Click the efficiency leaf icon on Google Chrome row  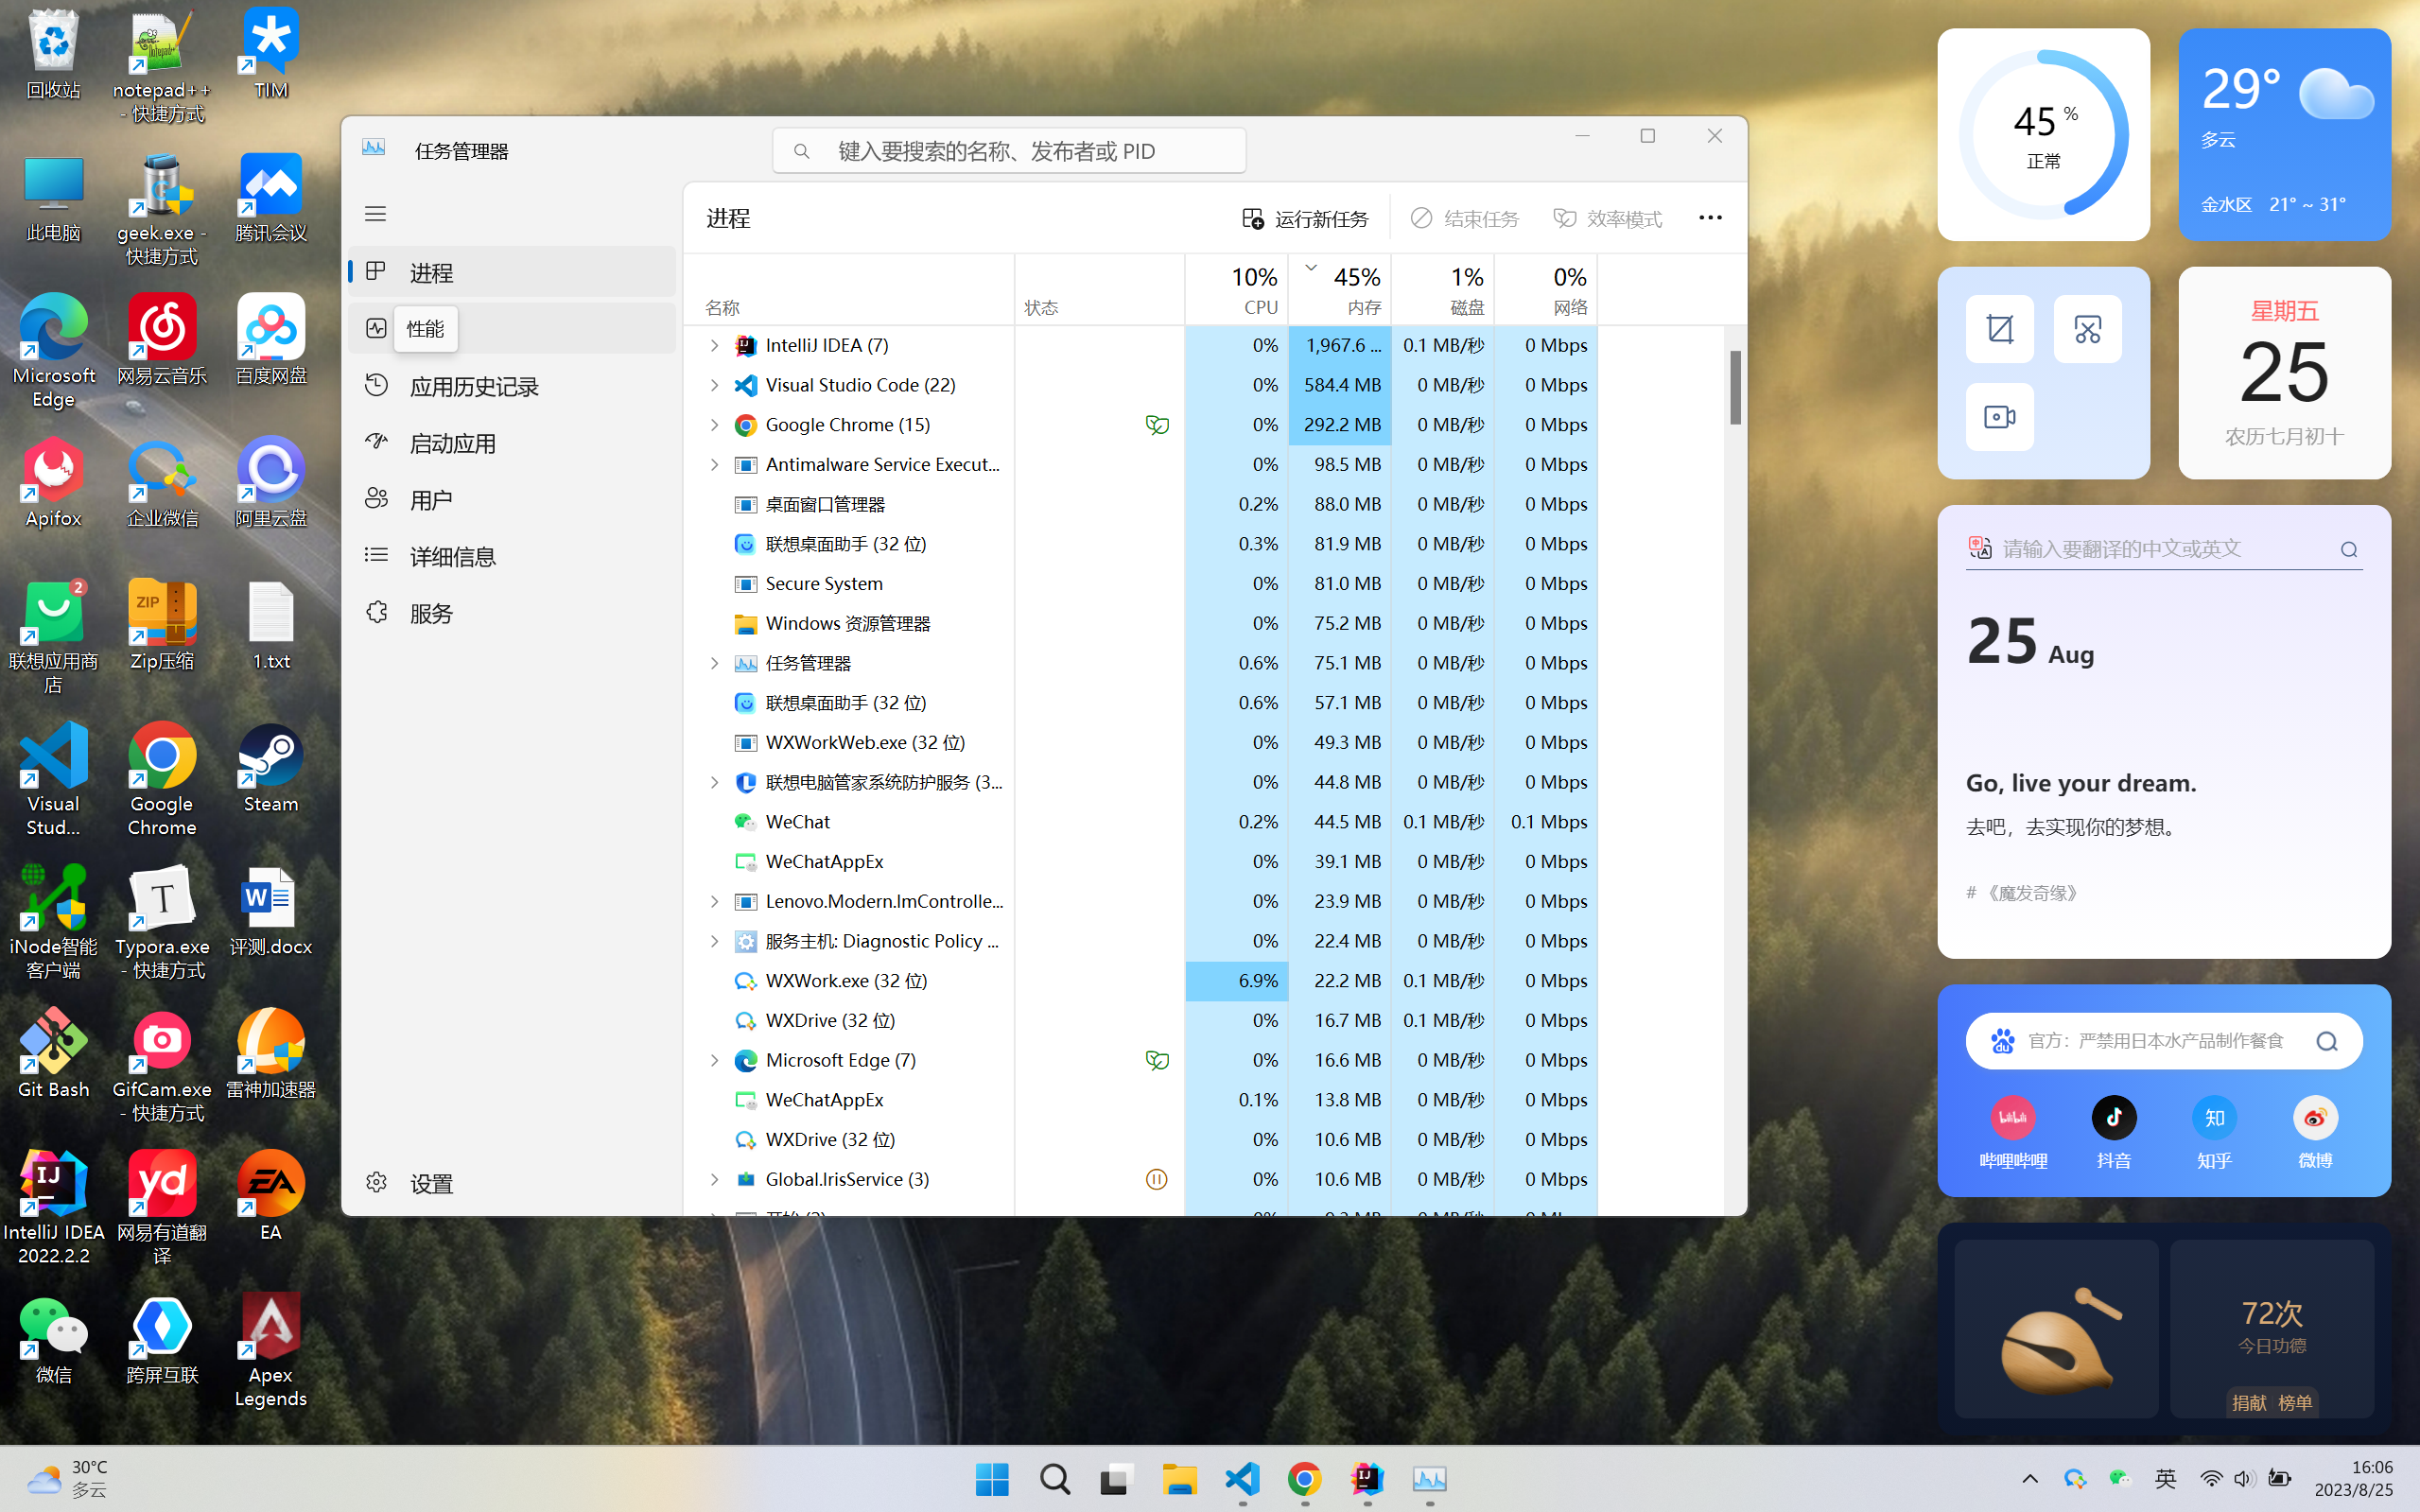1157,425
